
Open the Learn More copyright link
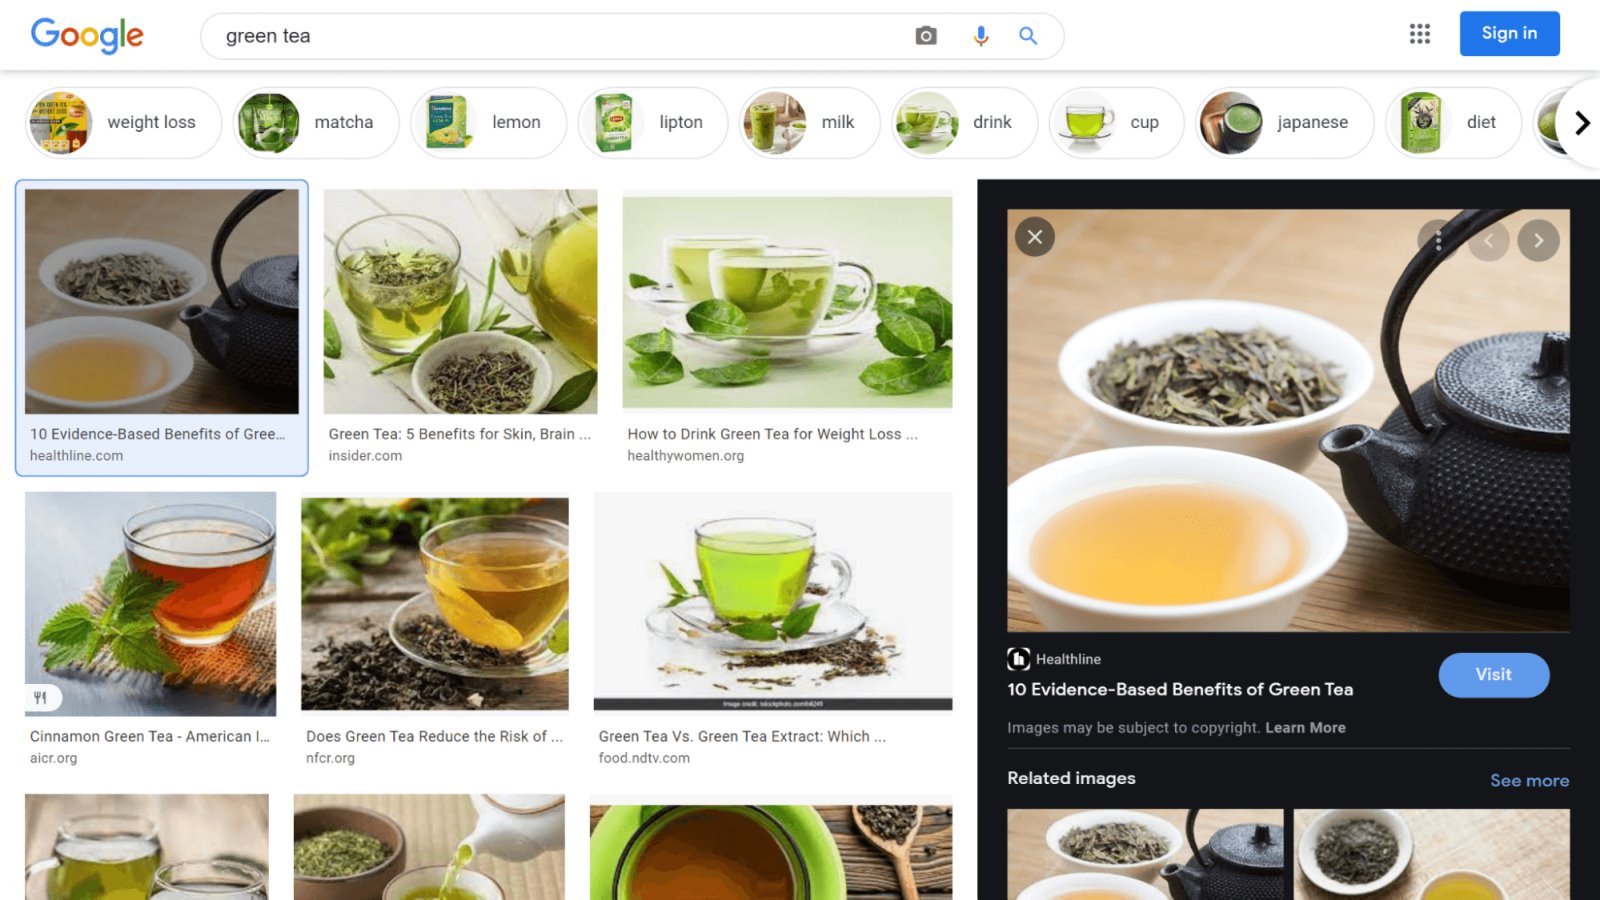coord(1305,728)
